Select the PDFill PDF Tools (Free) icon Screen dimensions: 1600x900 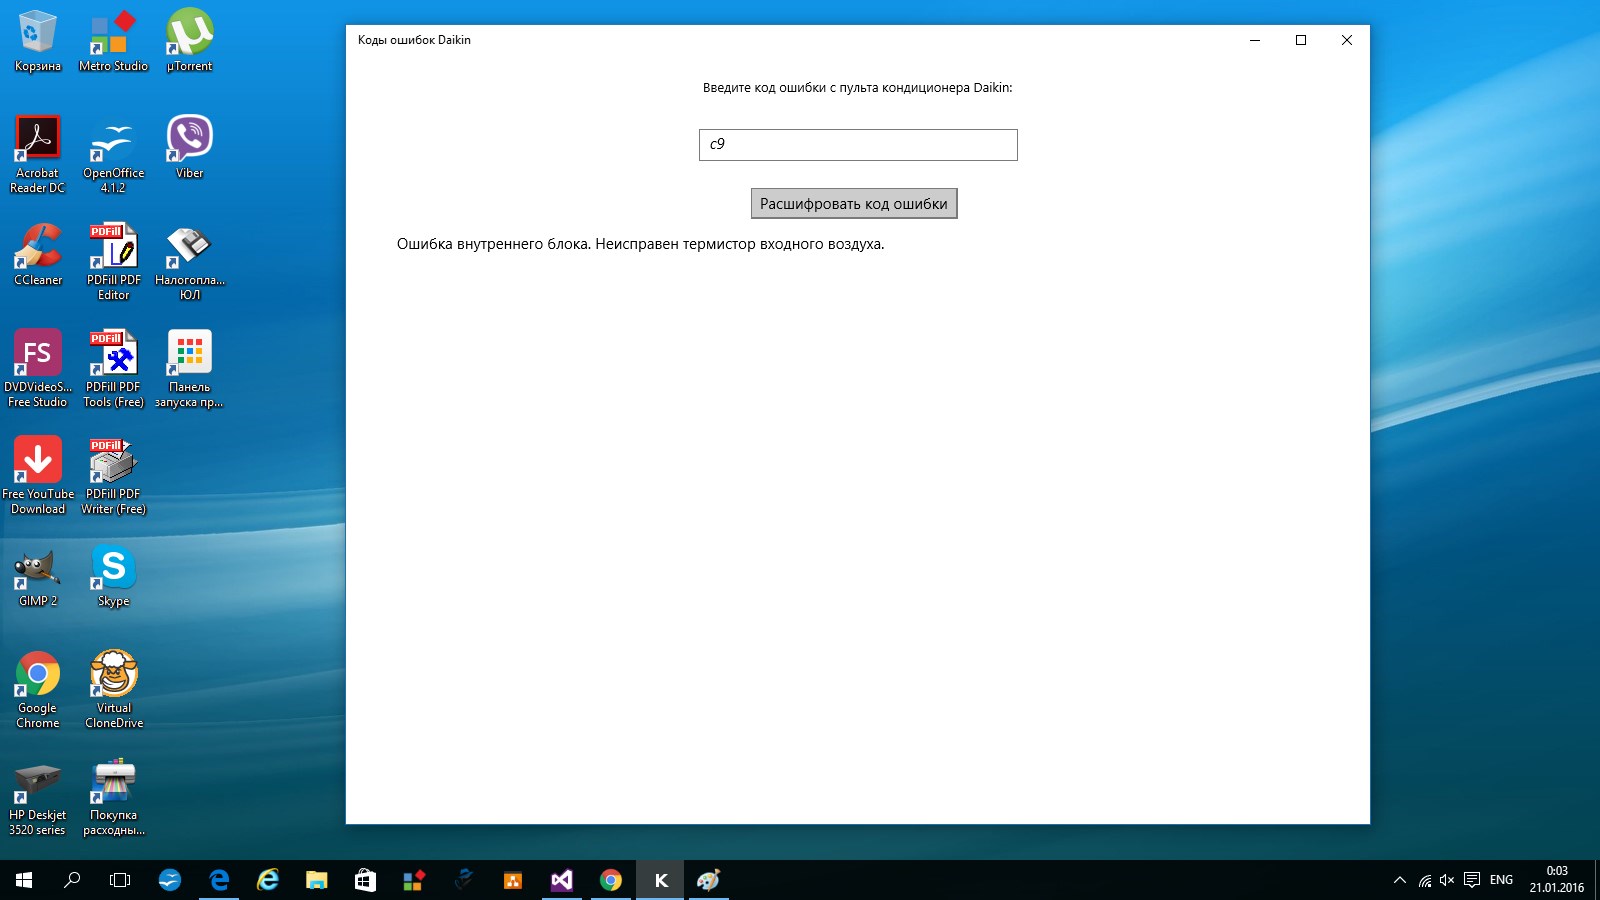(113, 368)
